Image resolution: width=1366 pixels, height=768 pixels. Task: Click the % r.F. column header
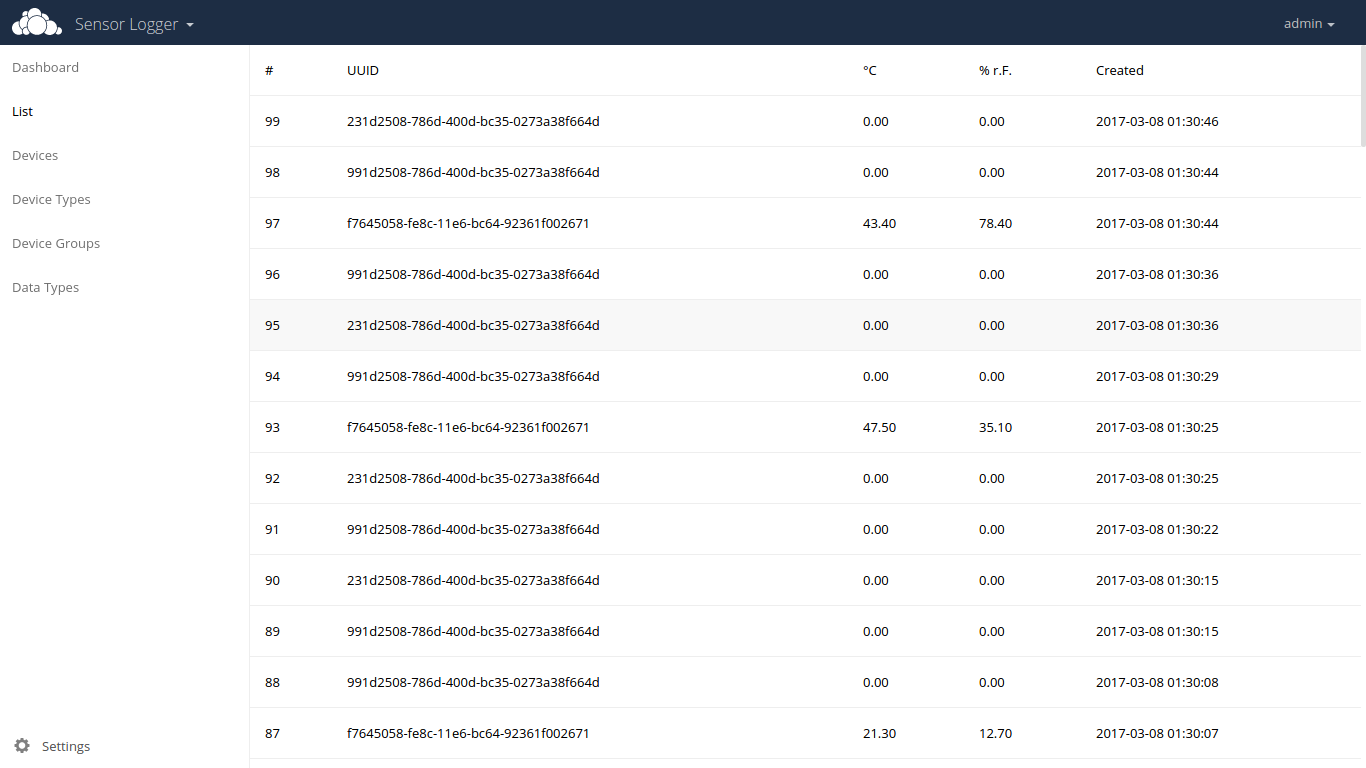996,71
